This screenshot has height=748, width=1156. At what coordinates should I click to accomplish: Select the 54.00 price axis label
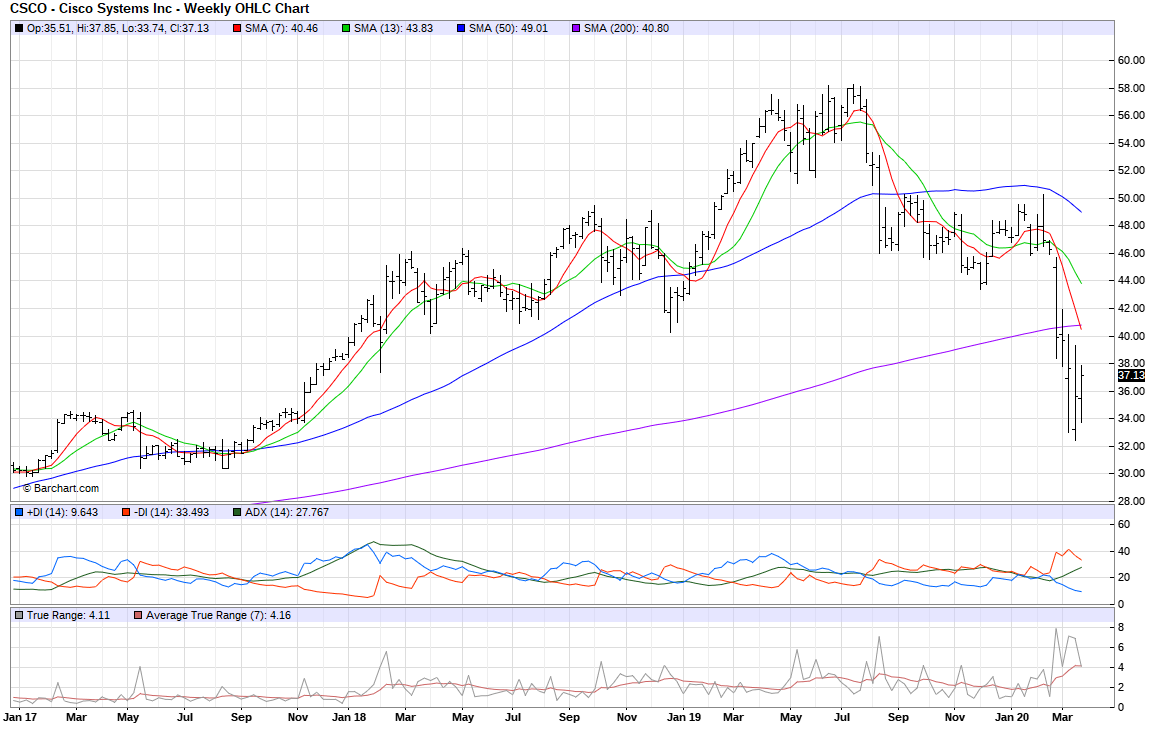click(1131, 143)
